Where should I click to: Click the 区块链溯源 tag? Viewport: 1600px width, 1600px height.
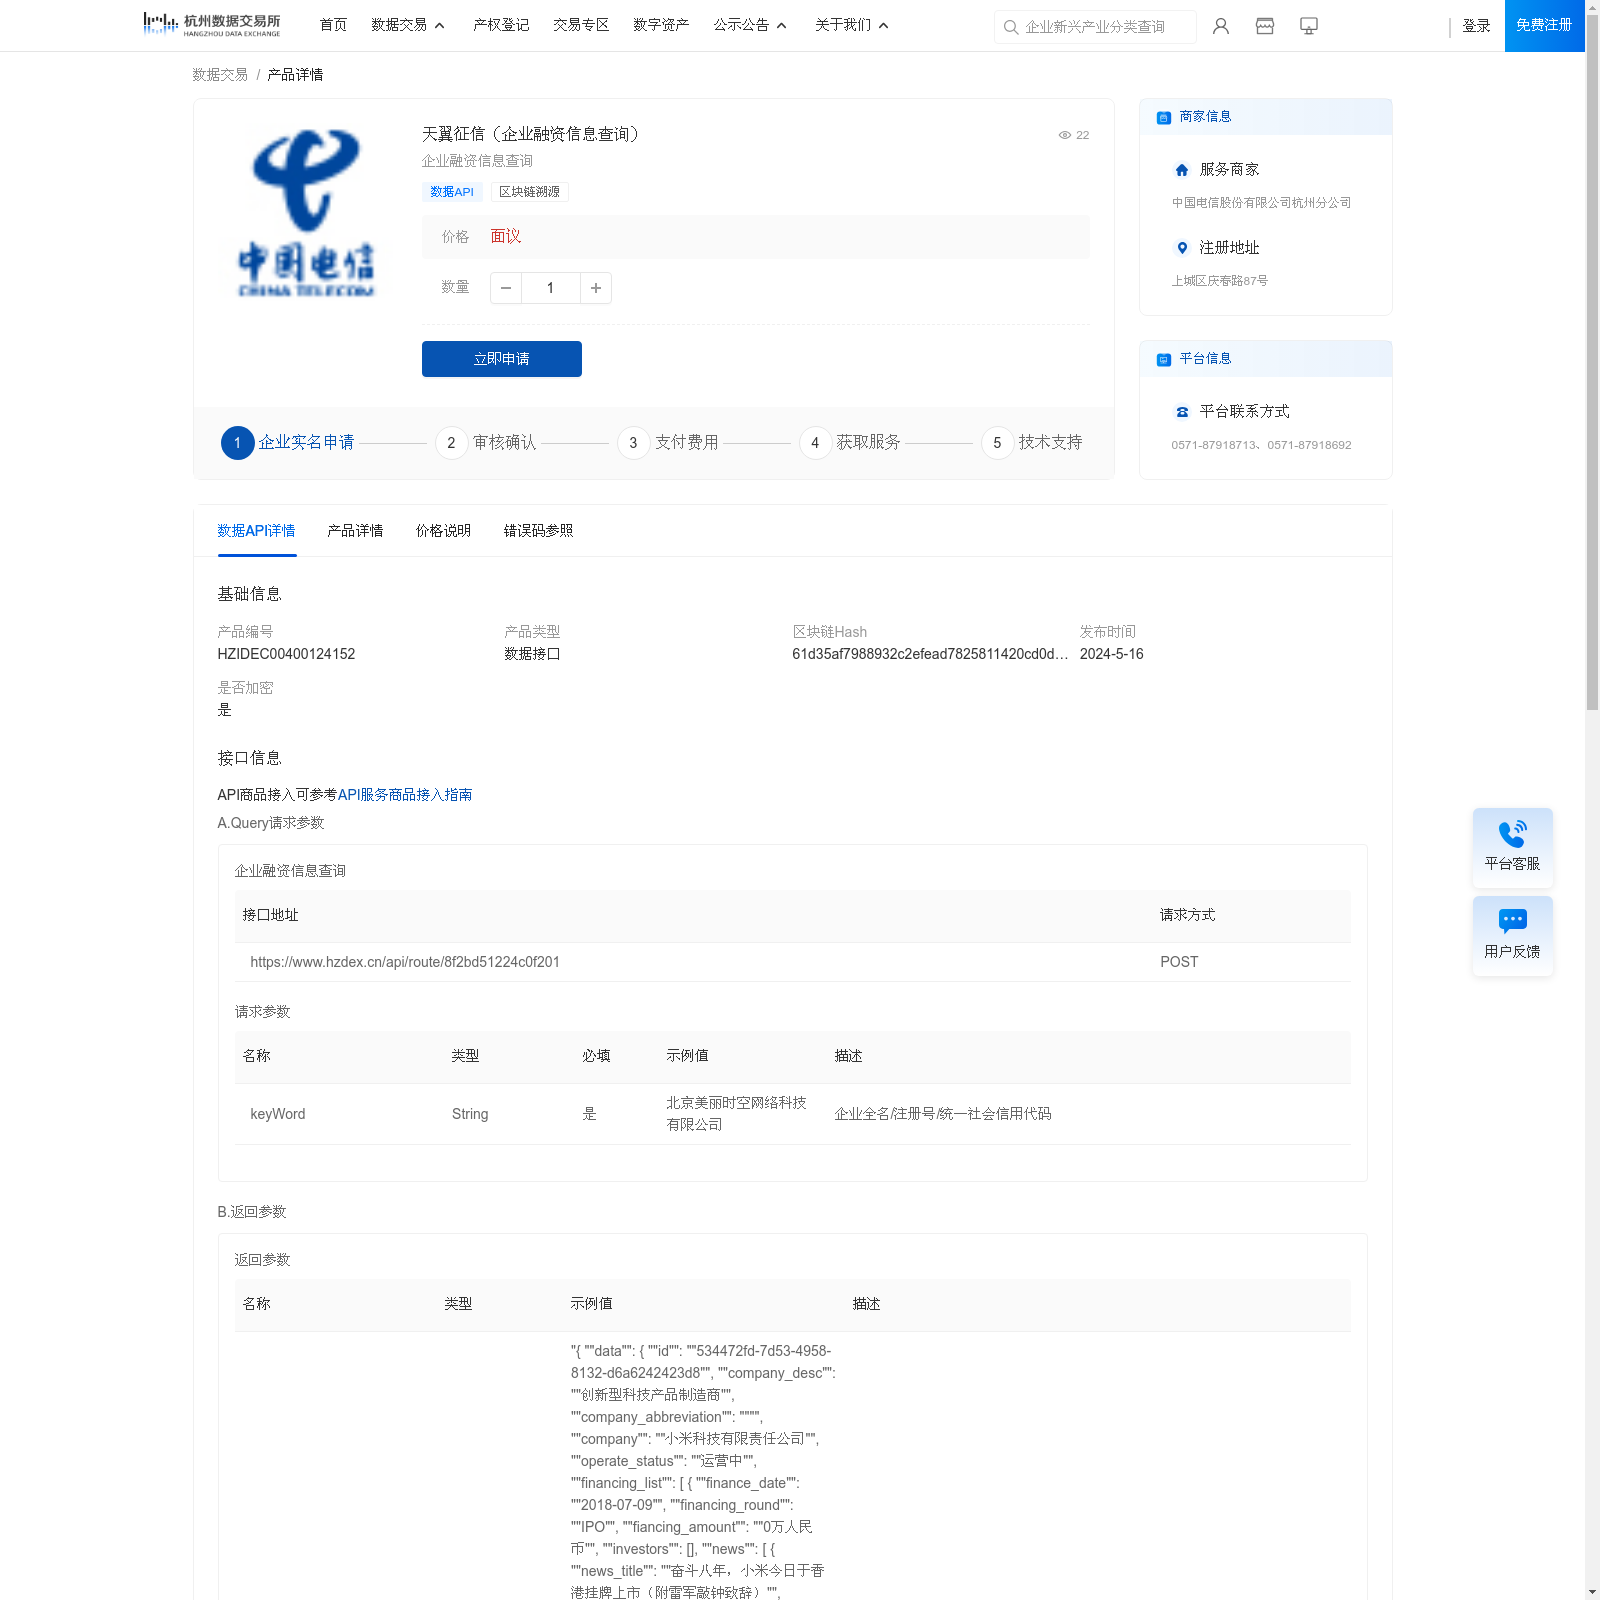tap(530, 192)
